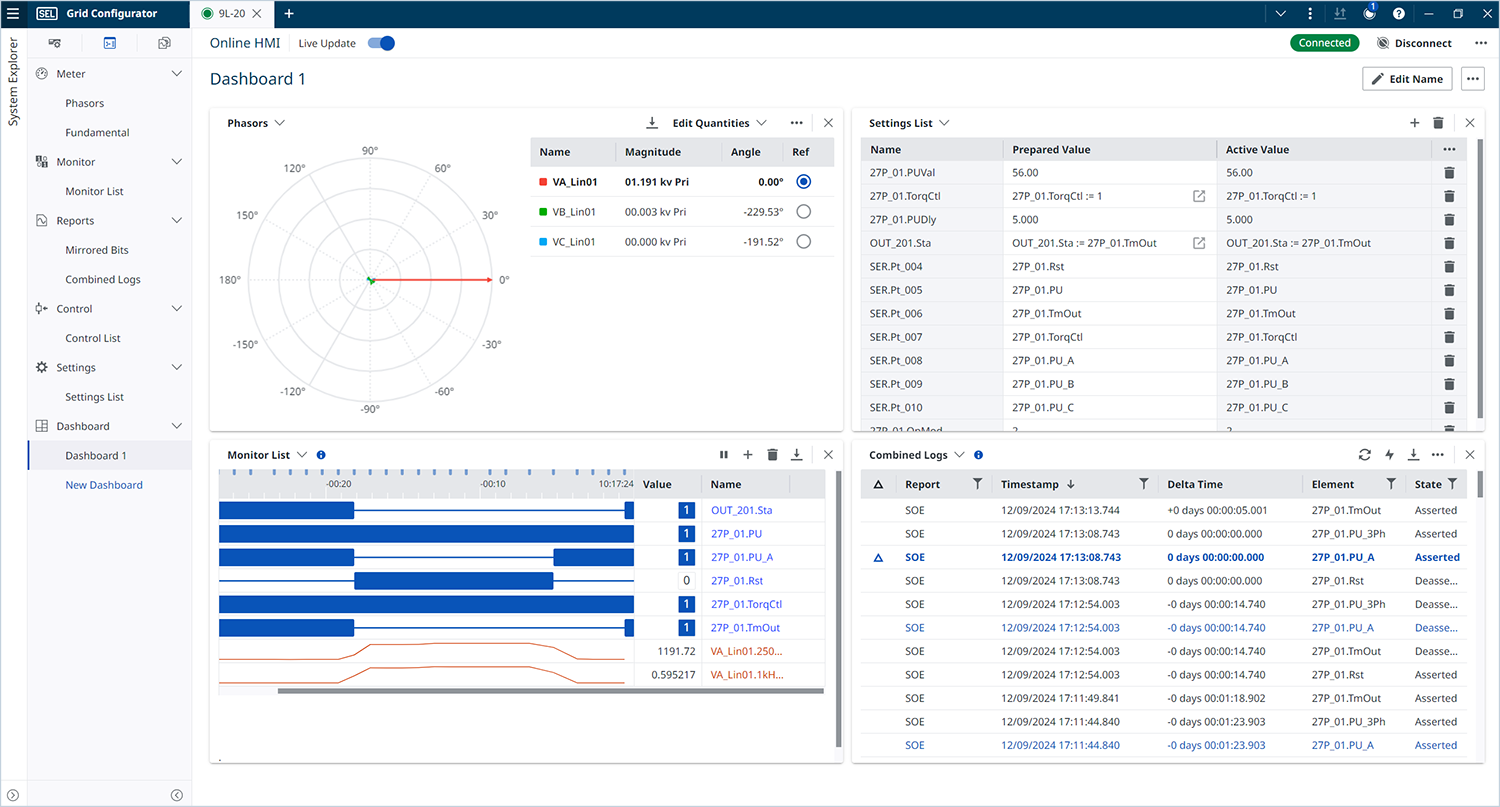The width and height of the screenshot is (1500, 807).
Task: Disconnect from the device
Action: coord(1414,43)
